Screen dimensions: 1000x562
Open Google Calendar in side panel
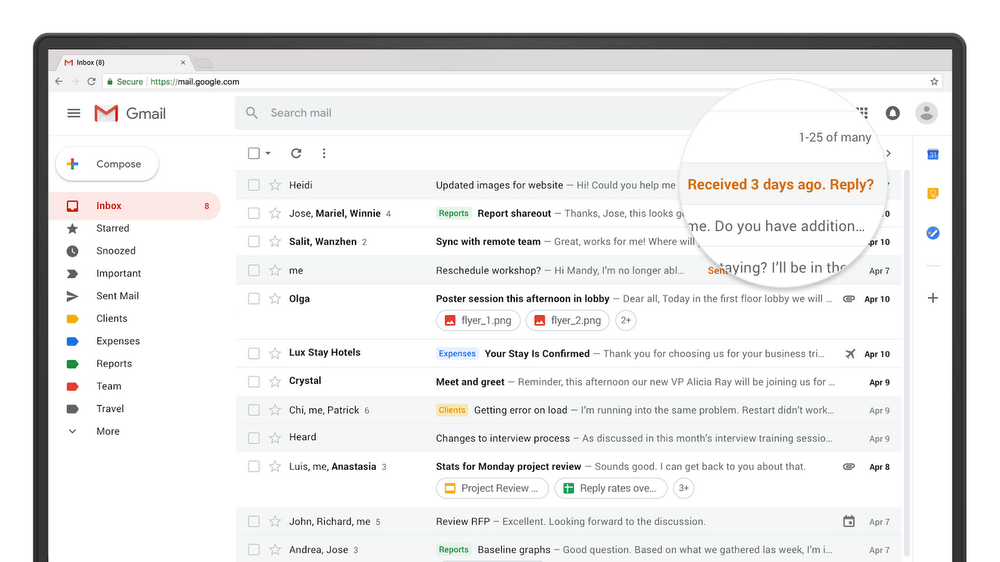coord(932,154)
